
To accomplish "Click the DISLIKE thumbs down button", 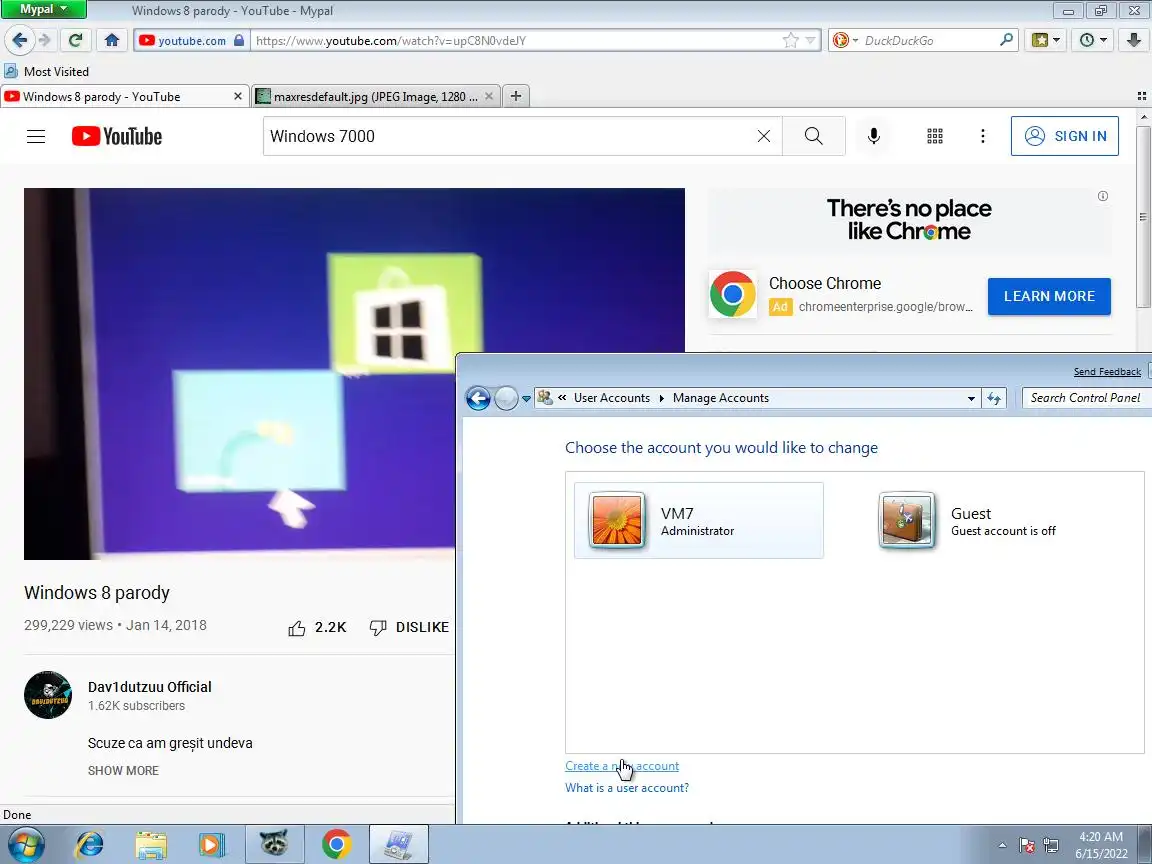I will pyautogui.click(x=408, y=627).
